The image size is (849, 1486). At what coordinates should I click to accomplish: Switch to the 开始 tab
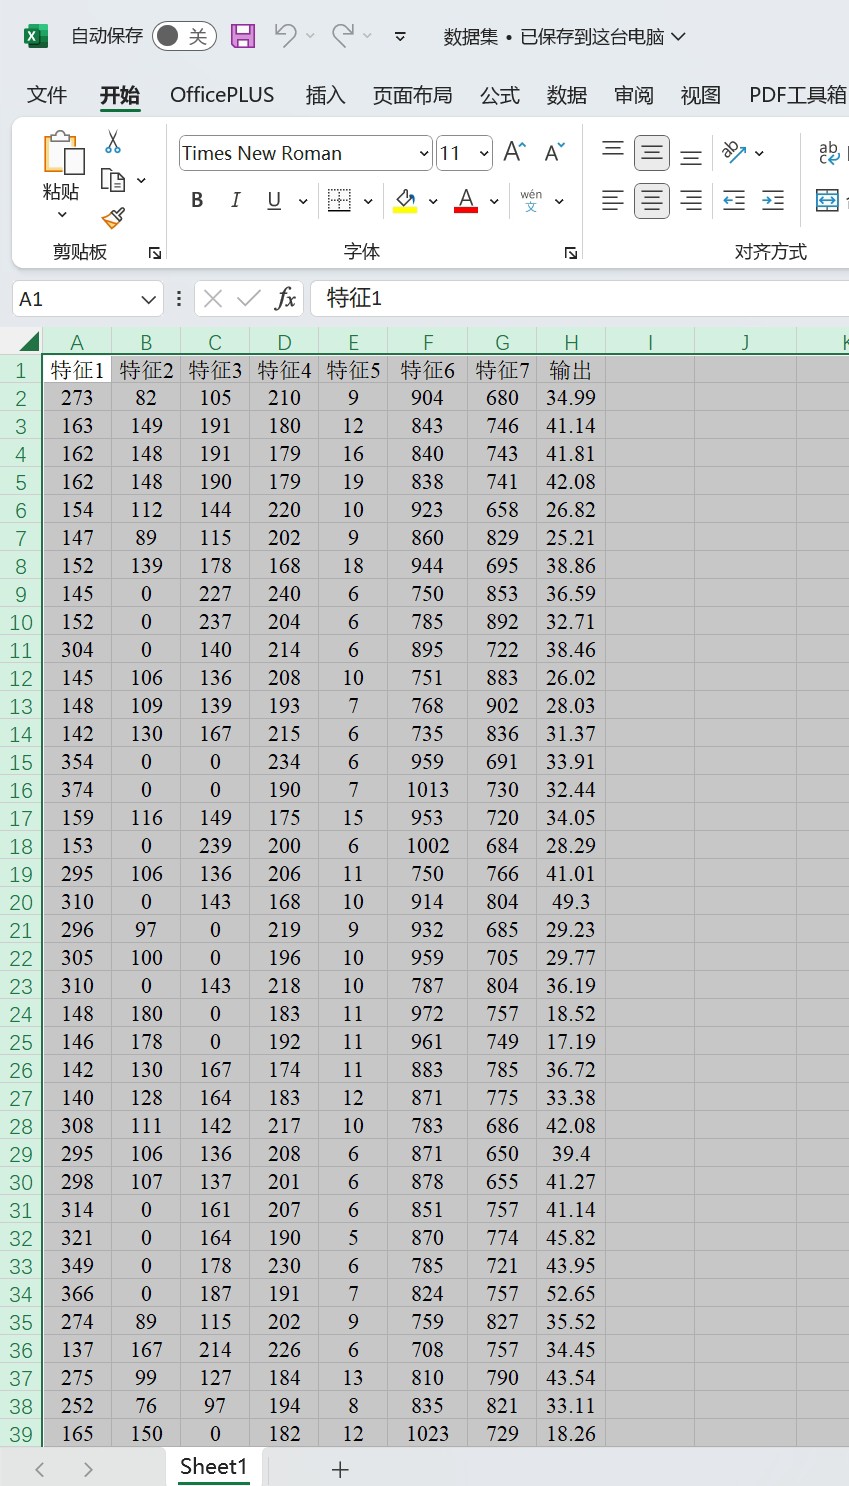point(120,95)
